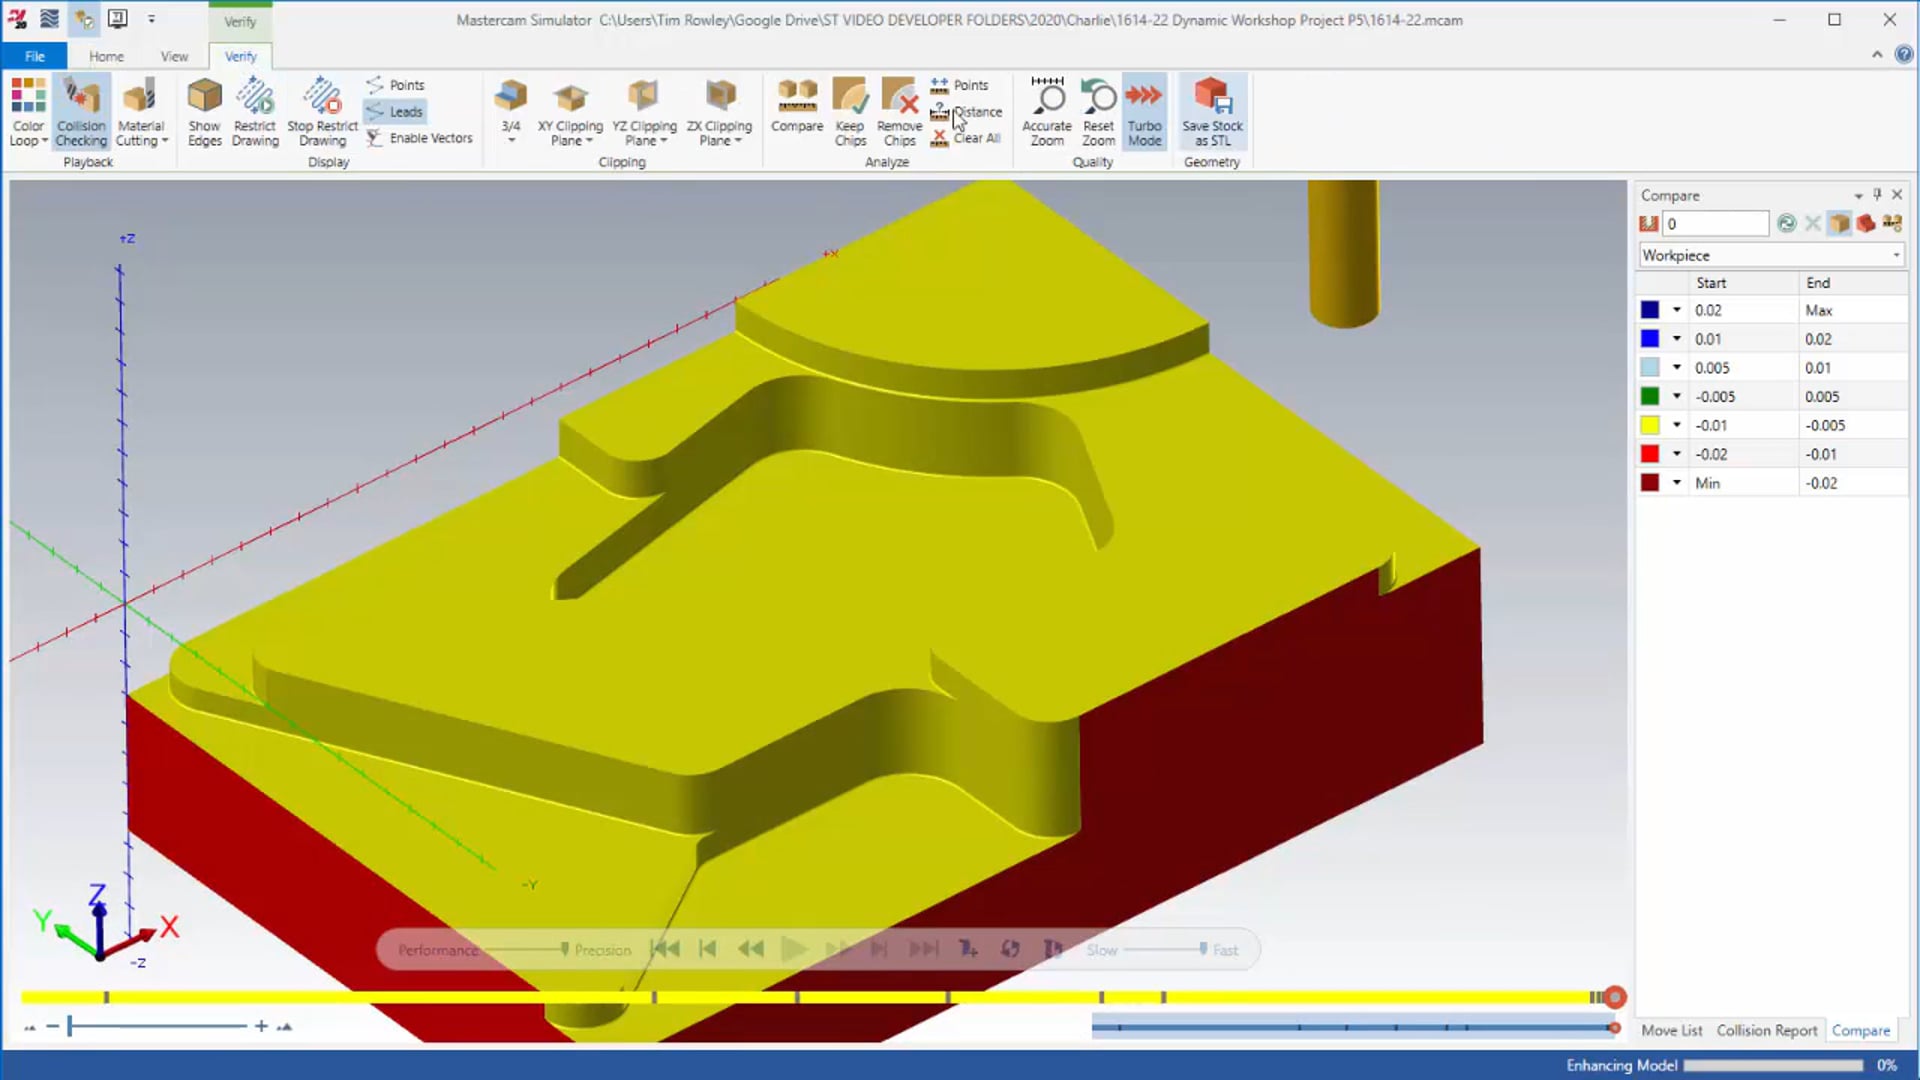Expand color dropdown for -0.02 row
This screenshot has height=1080, width=1920.
tap(1677, 454)
